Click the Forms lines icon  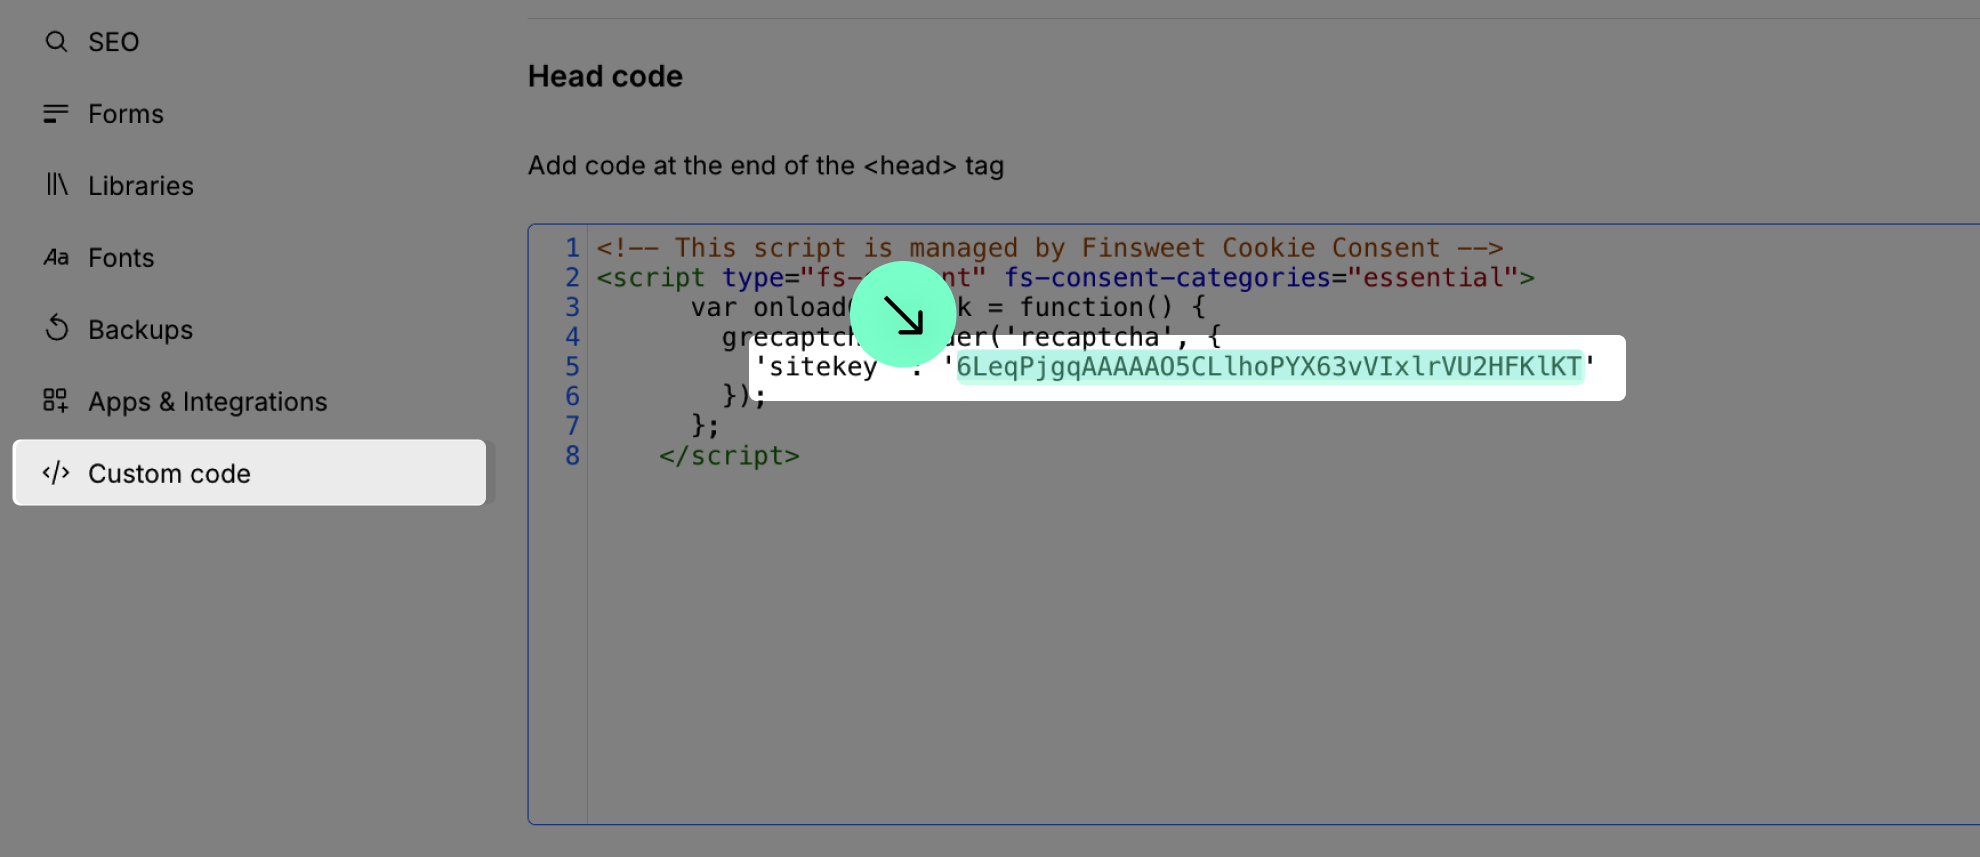(x=56, y=114)
